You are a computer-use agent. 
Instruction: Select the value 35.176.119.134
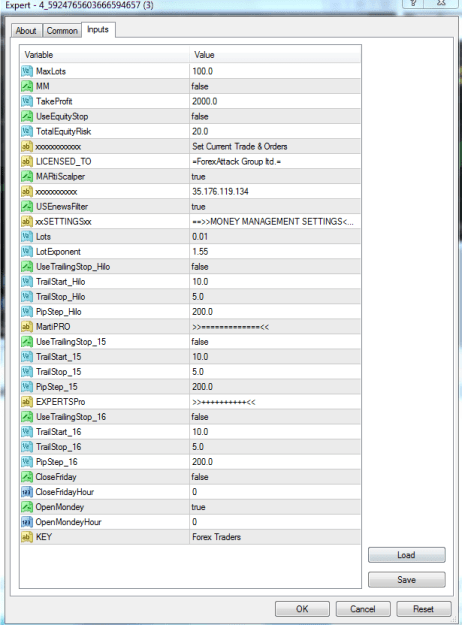click(x=220, y=192)
